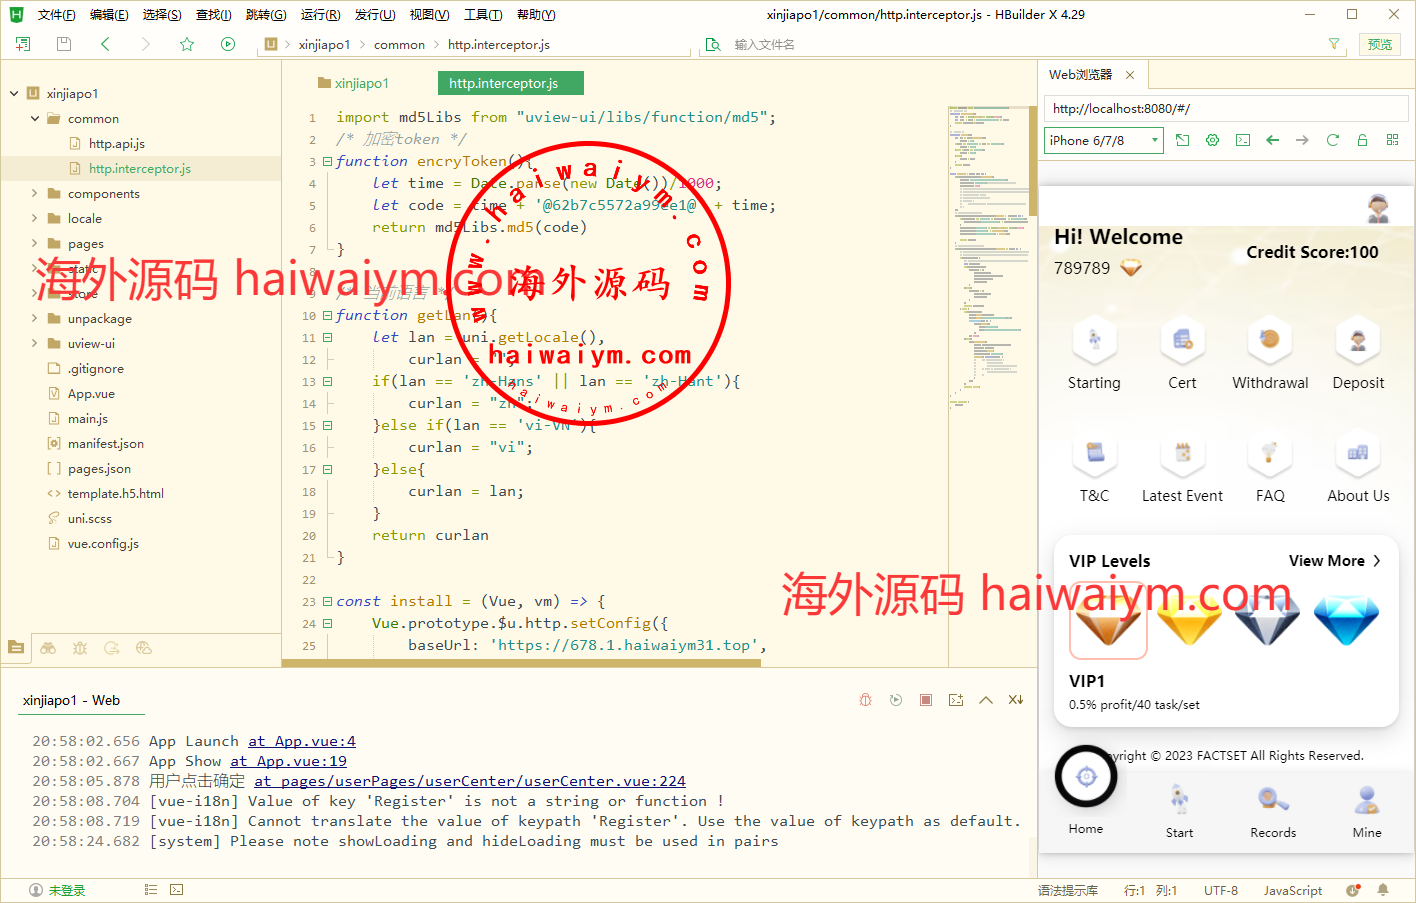Bookmark with the star icon in toolbar

tap(187, 44)
